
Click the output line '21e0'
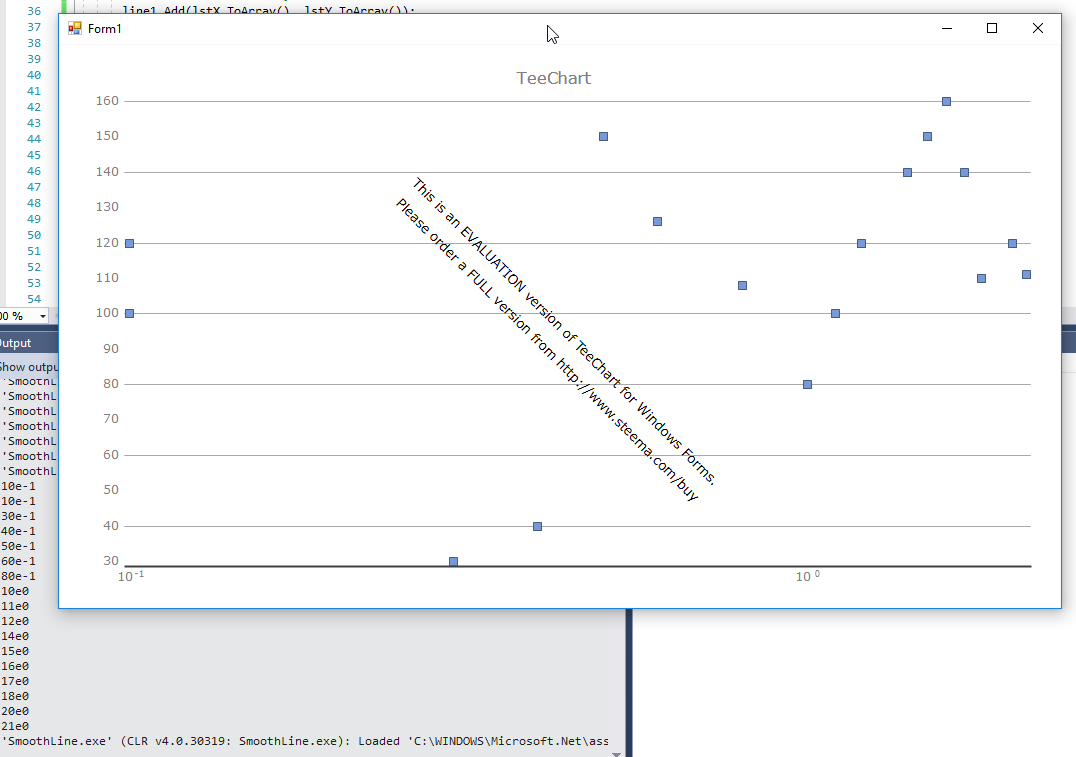(x=15, y=726)
